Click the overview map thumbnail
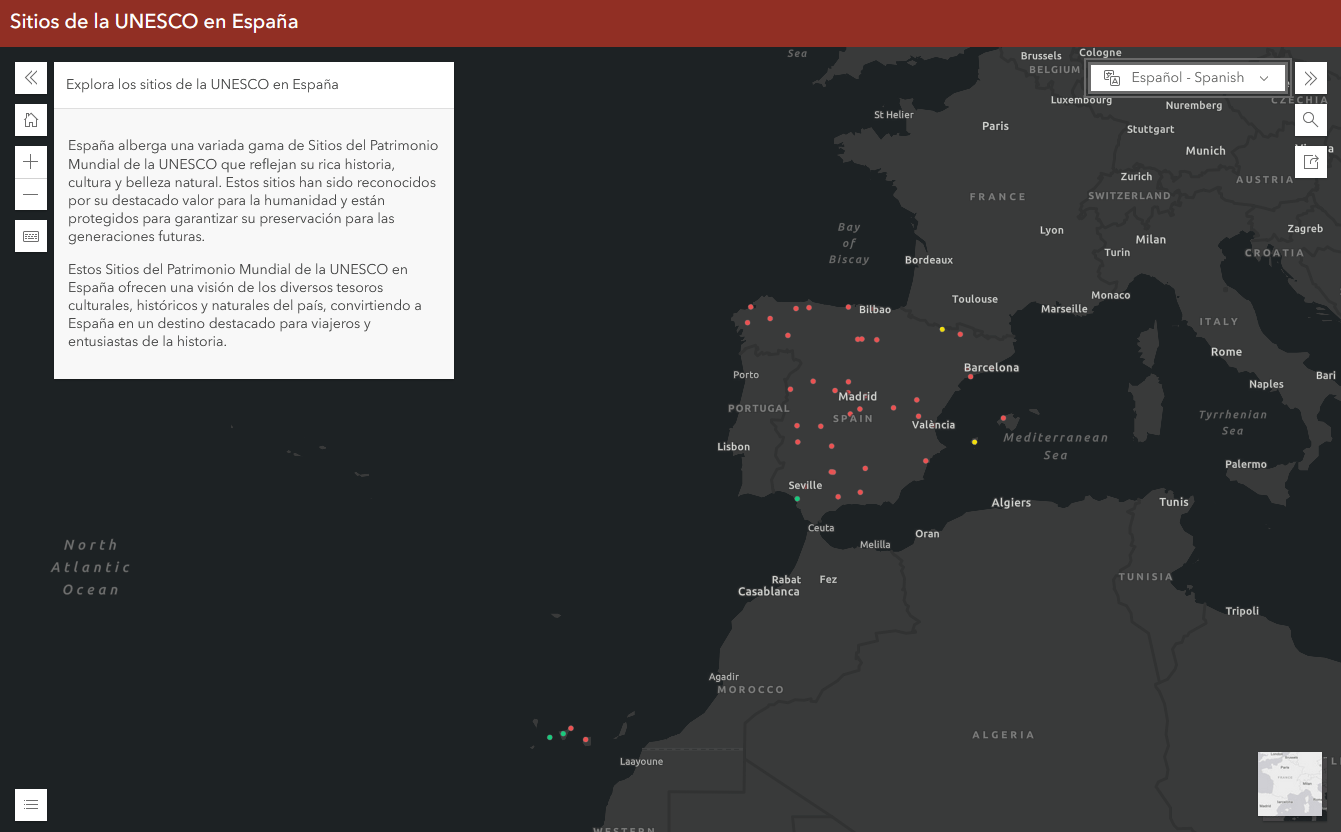 click(x=1290, y=784)
